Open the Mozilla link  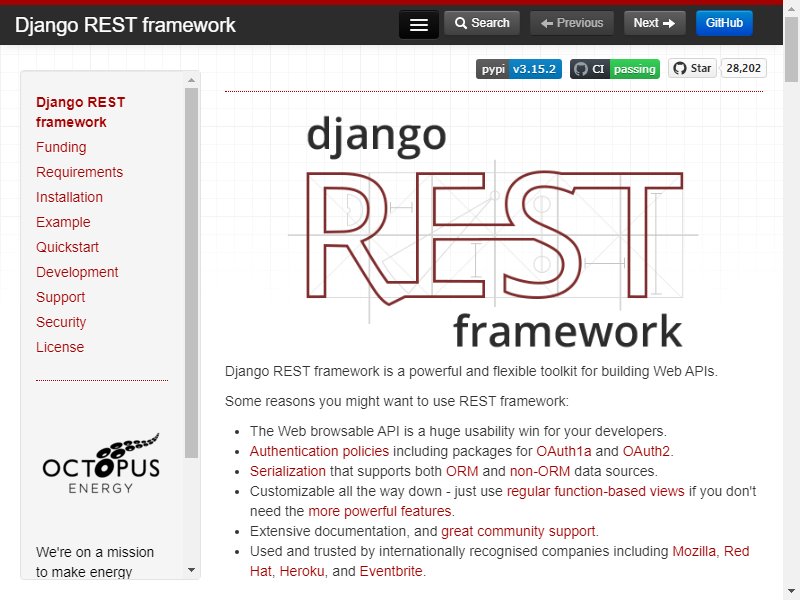(694, 552)
